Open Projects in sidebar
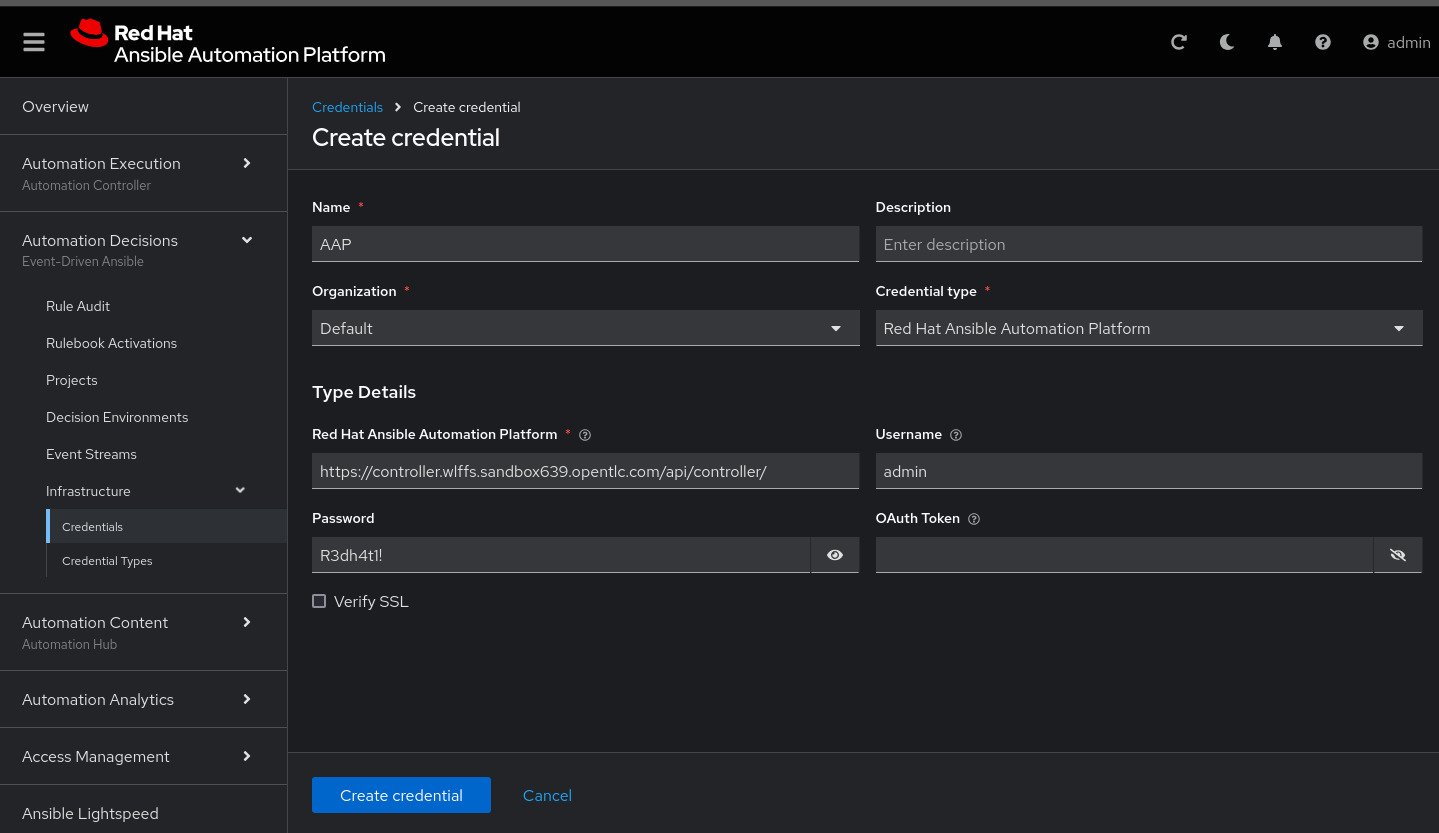 (72, 380)
